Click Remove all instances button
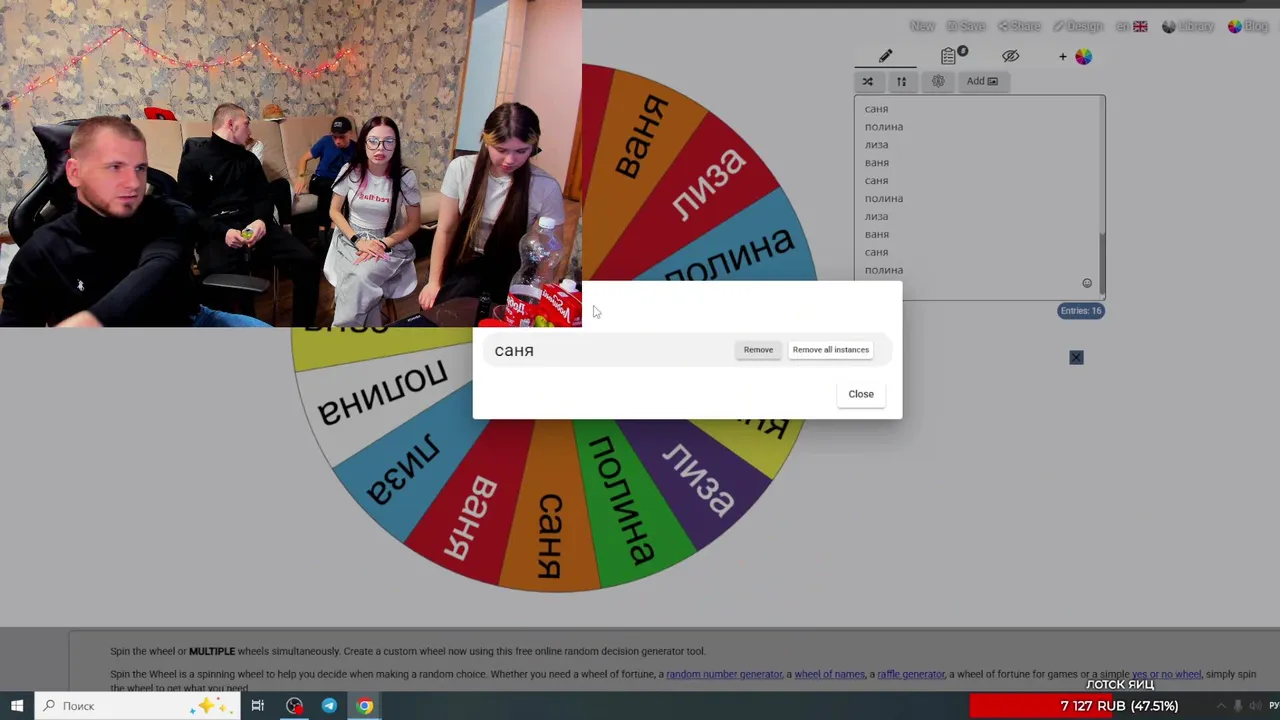 coord(830,350)
